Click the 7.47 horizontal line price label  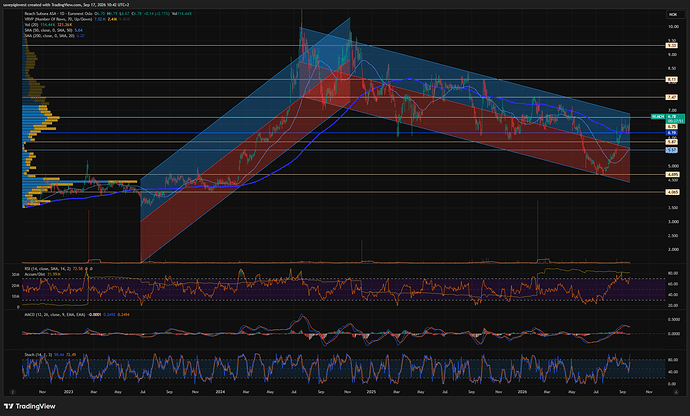[x=672, y=97]
